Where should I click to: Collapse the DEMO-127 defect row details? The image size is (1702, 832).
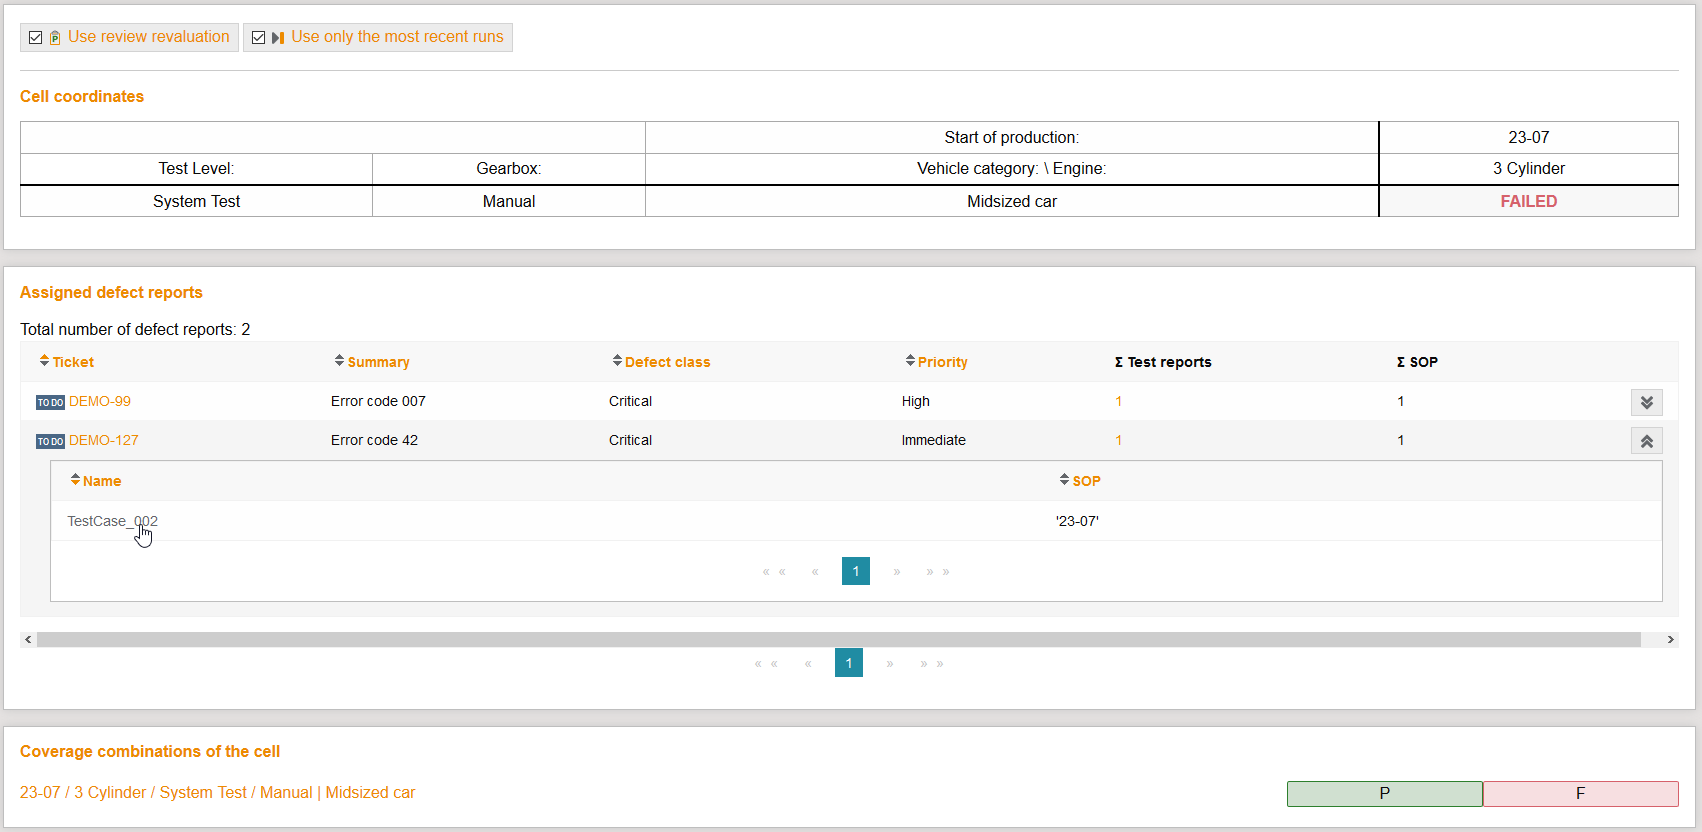click(x=1646, y=441)
